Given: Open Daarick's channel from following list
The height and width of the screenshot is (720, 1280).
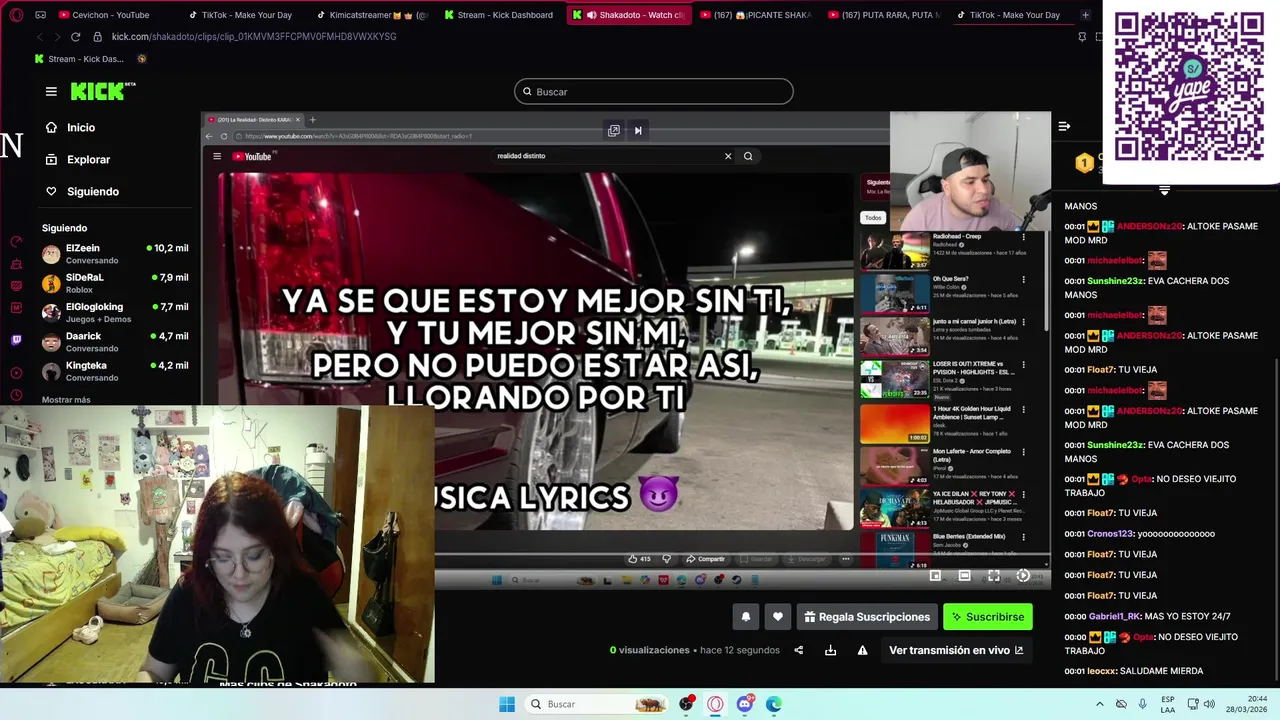Looking at the screenshot, I should coord(115,342).
